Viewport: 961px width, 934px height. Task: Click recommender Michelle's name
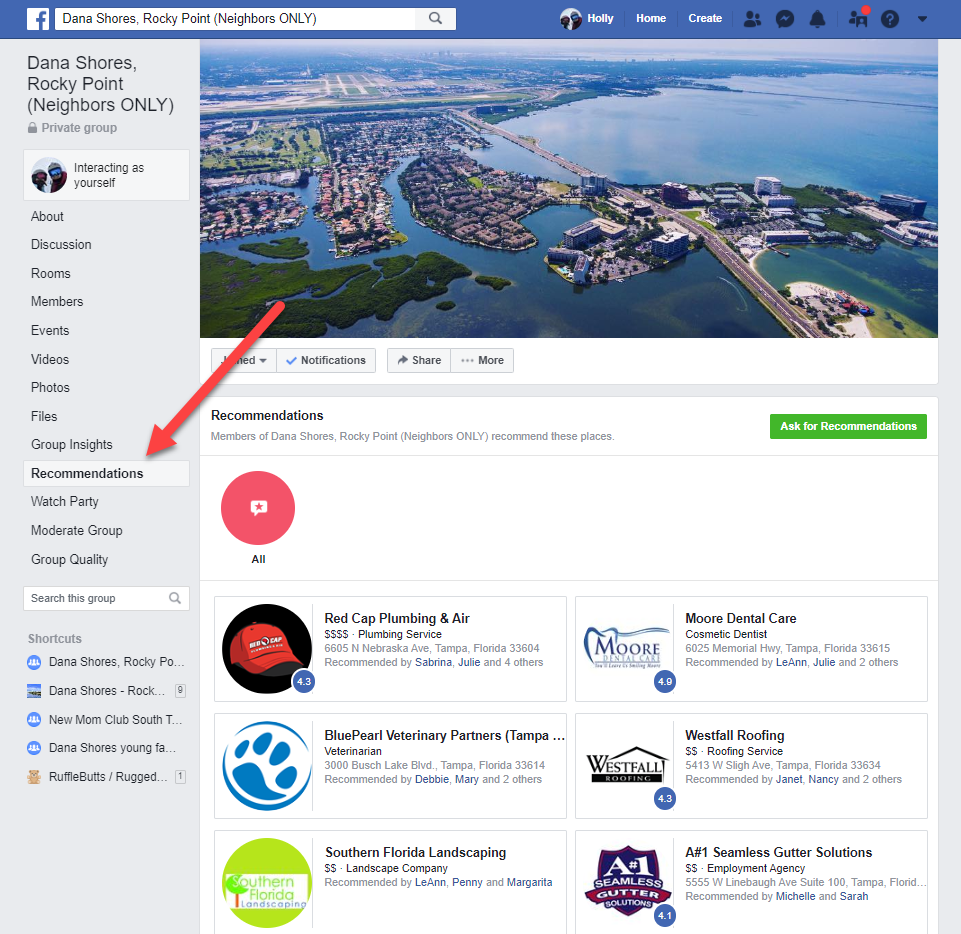[796, 897]
